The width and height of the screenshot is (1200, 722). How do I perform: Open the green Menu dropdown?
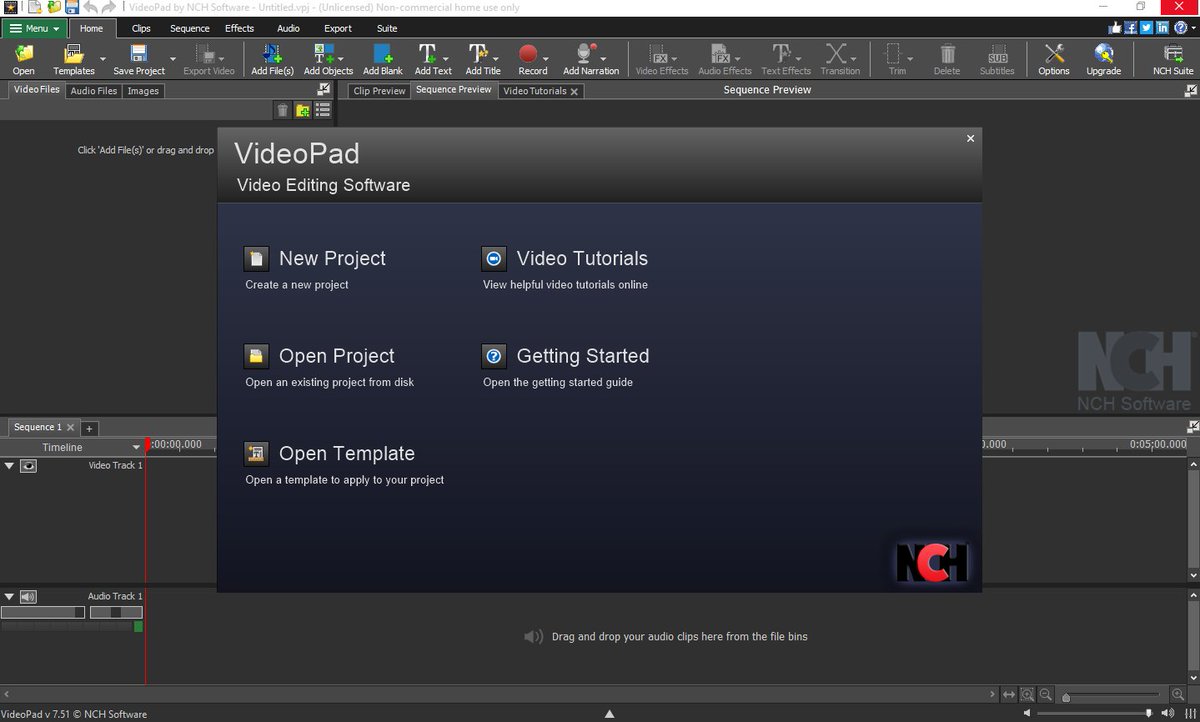(x=34, y=29)
